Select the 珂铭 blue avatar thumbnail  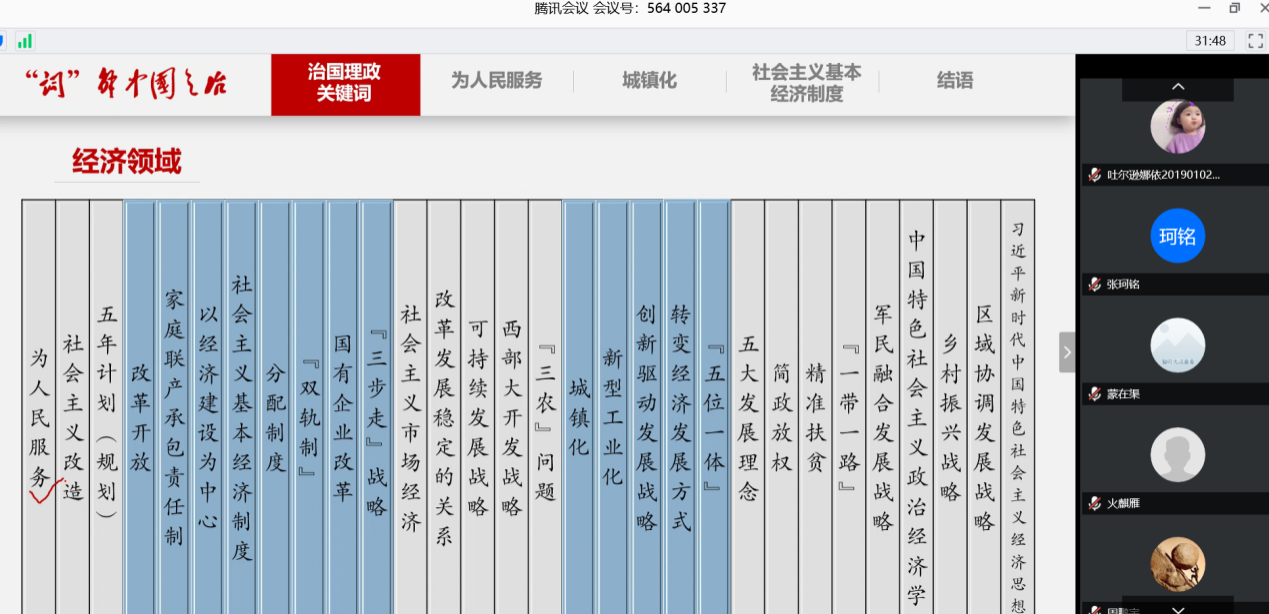tap(1177, 236)
